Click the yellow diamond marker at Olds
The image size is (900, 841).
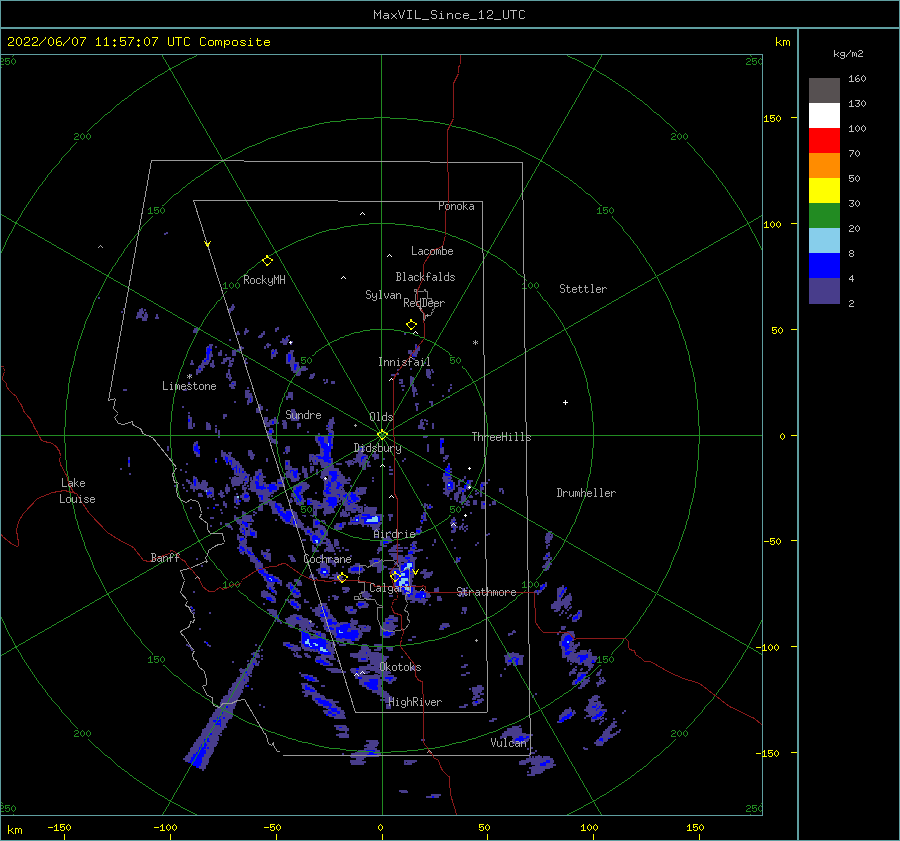click(382, 435)
